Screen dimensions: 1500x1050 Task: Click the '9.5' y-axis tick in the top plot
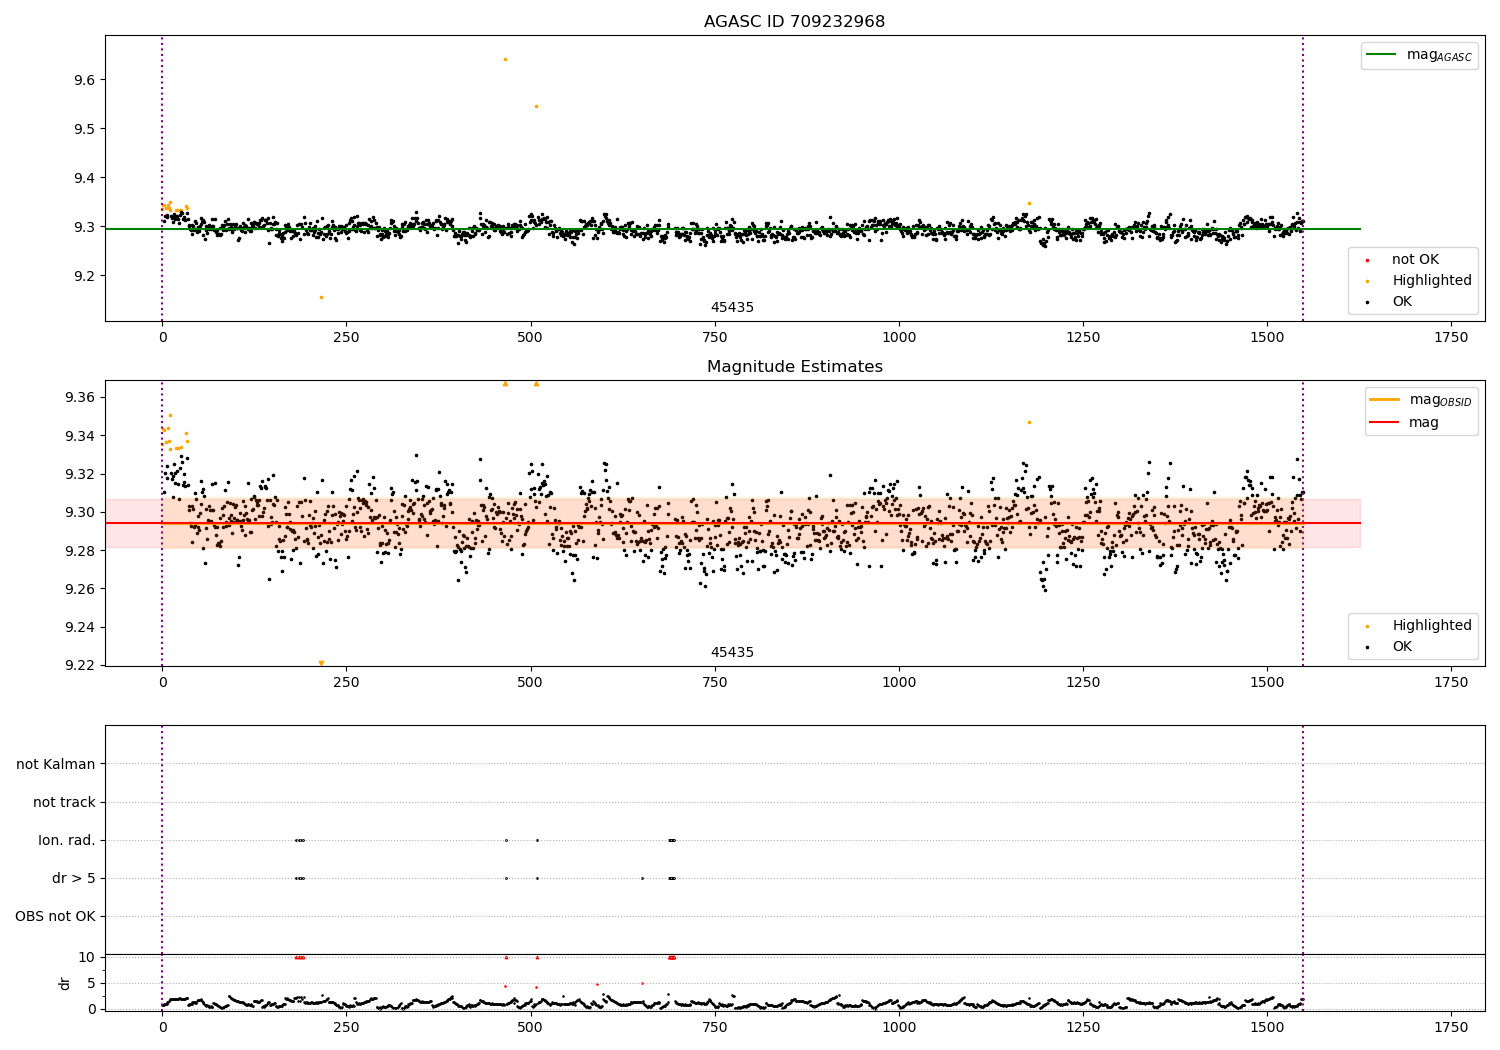click(x=83, y=129)
